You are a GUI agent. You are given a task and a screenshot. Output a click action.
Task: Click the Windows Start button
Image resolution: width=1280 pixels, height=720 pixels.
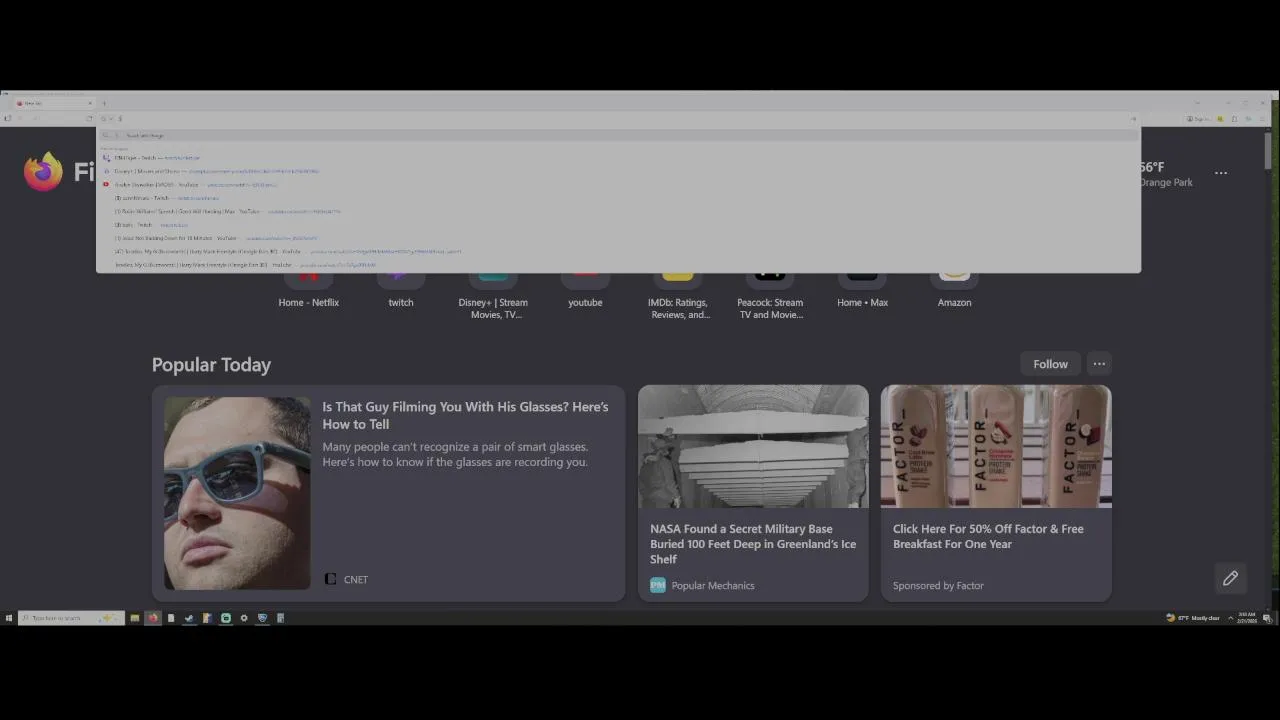tap(9, 618)
